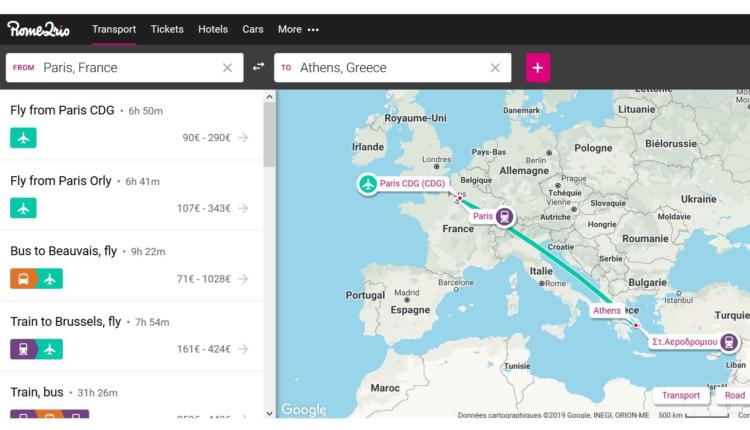Click the Paris train station marker icon
The image size is (750, 430).
[x=504, y=216]
